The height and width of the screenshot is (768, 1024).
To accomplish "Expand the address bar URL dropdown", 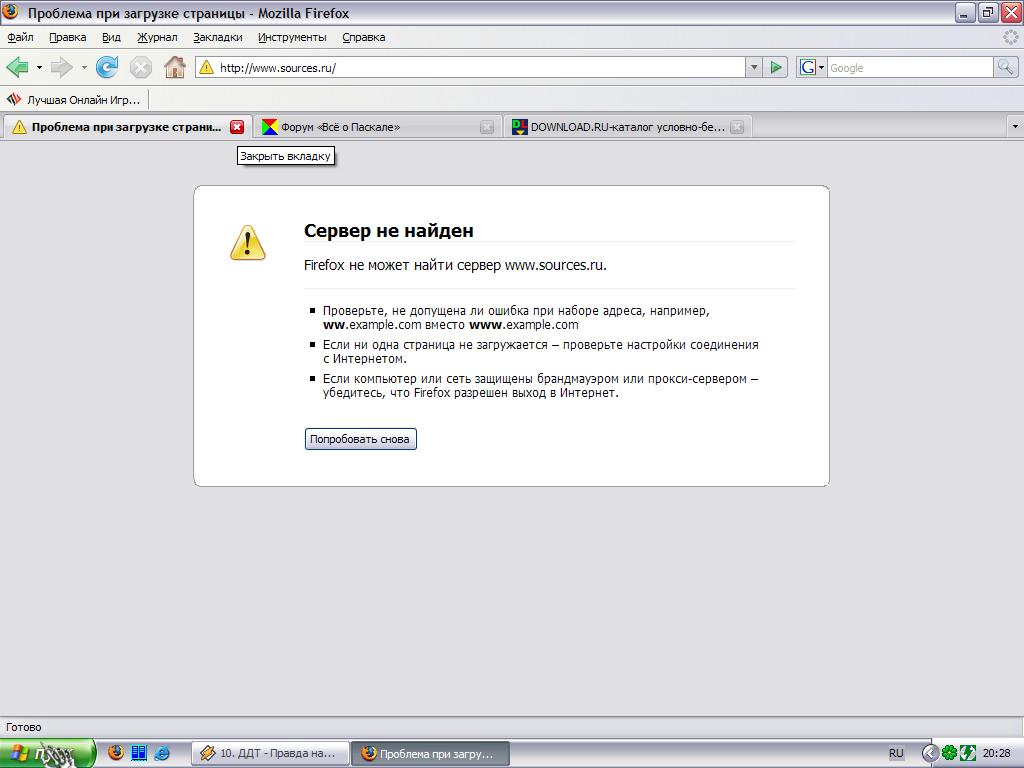I will coord(754,67).
